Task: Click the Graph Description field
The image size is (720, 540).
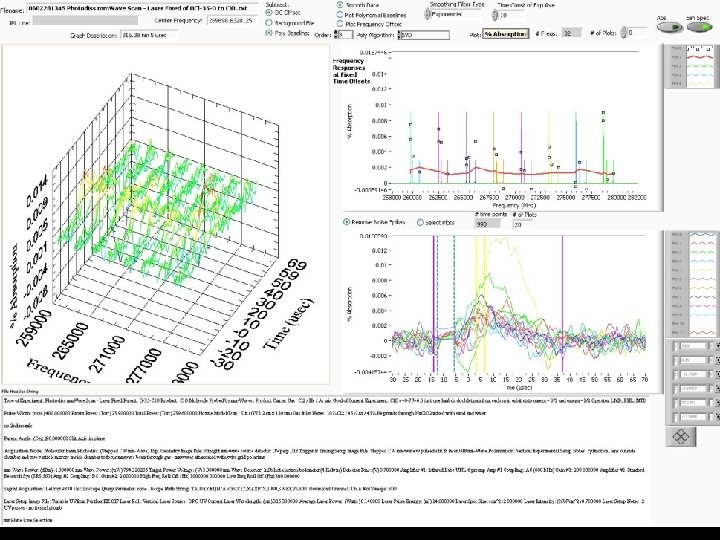Action: [x=148, y=35]
